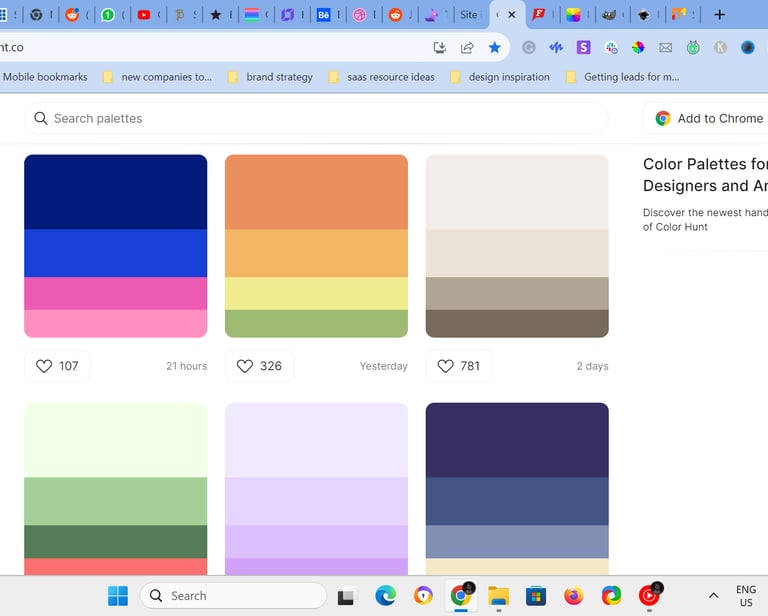768x616 pixels.
Task: Click the magnifier icon in Search palettes
Action: coord(41,118)
